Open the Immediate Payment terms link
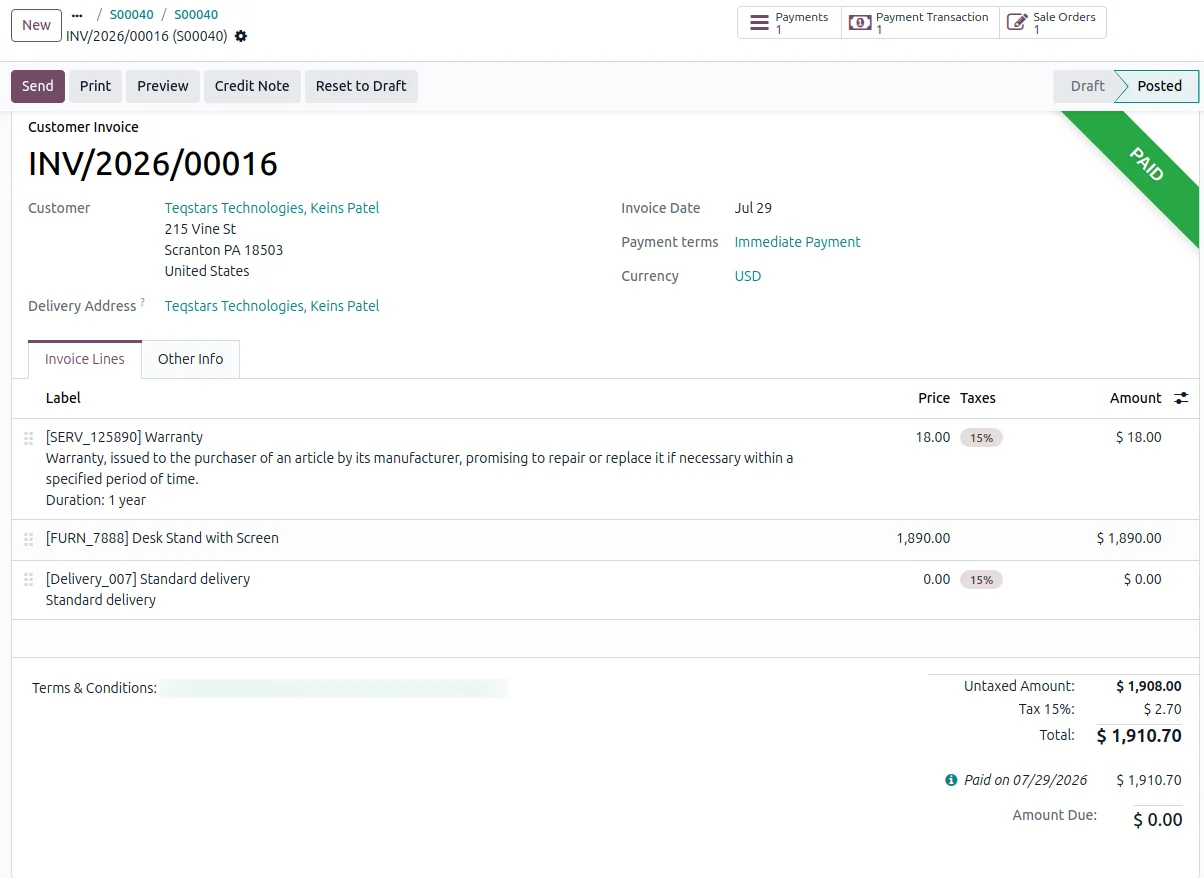Screen dimensions: 1204x878 [x=797, y=242]
